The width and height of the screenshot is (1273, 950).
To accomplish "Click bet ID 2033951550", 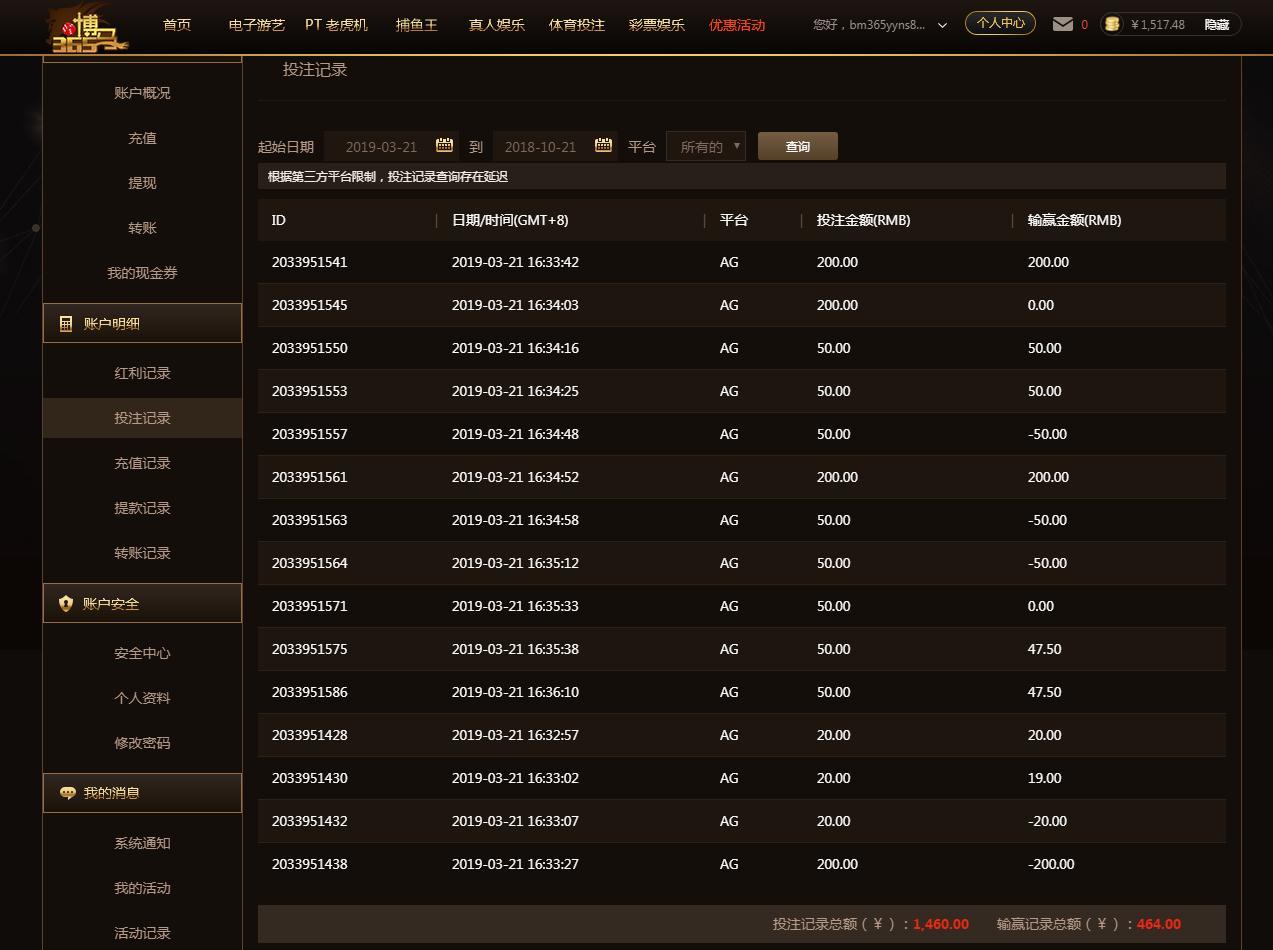I will pos(310,348).
